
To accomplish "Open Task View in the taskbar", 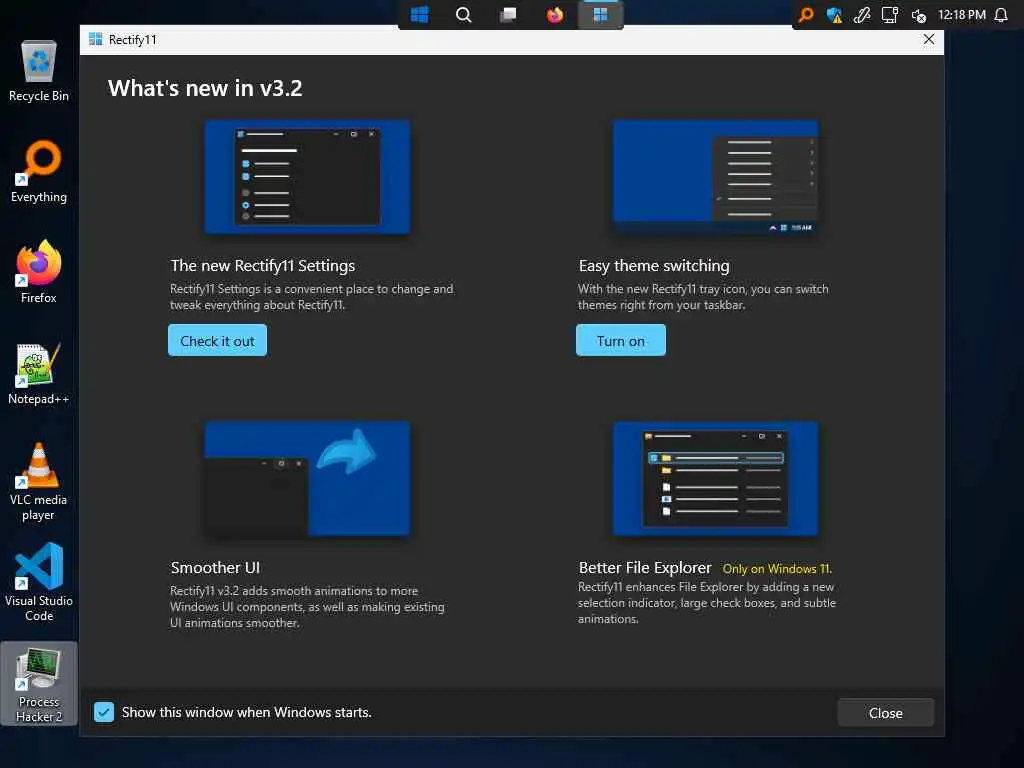I will 508,14.
